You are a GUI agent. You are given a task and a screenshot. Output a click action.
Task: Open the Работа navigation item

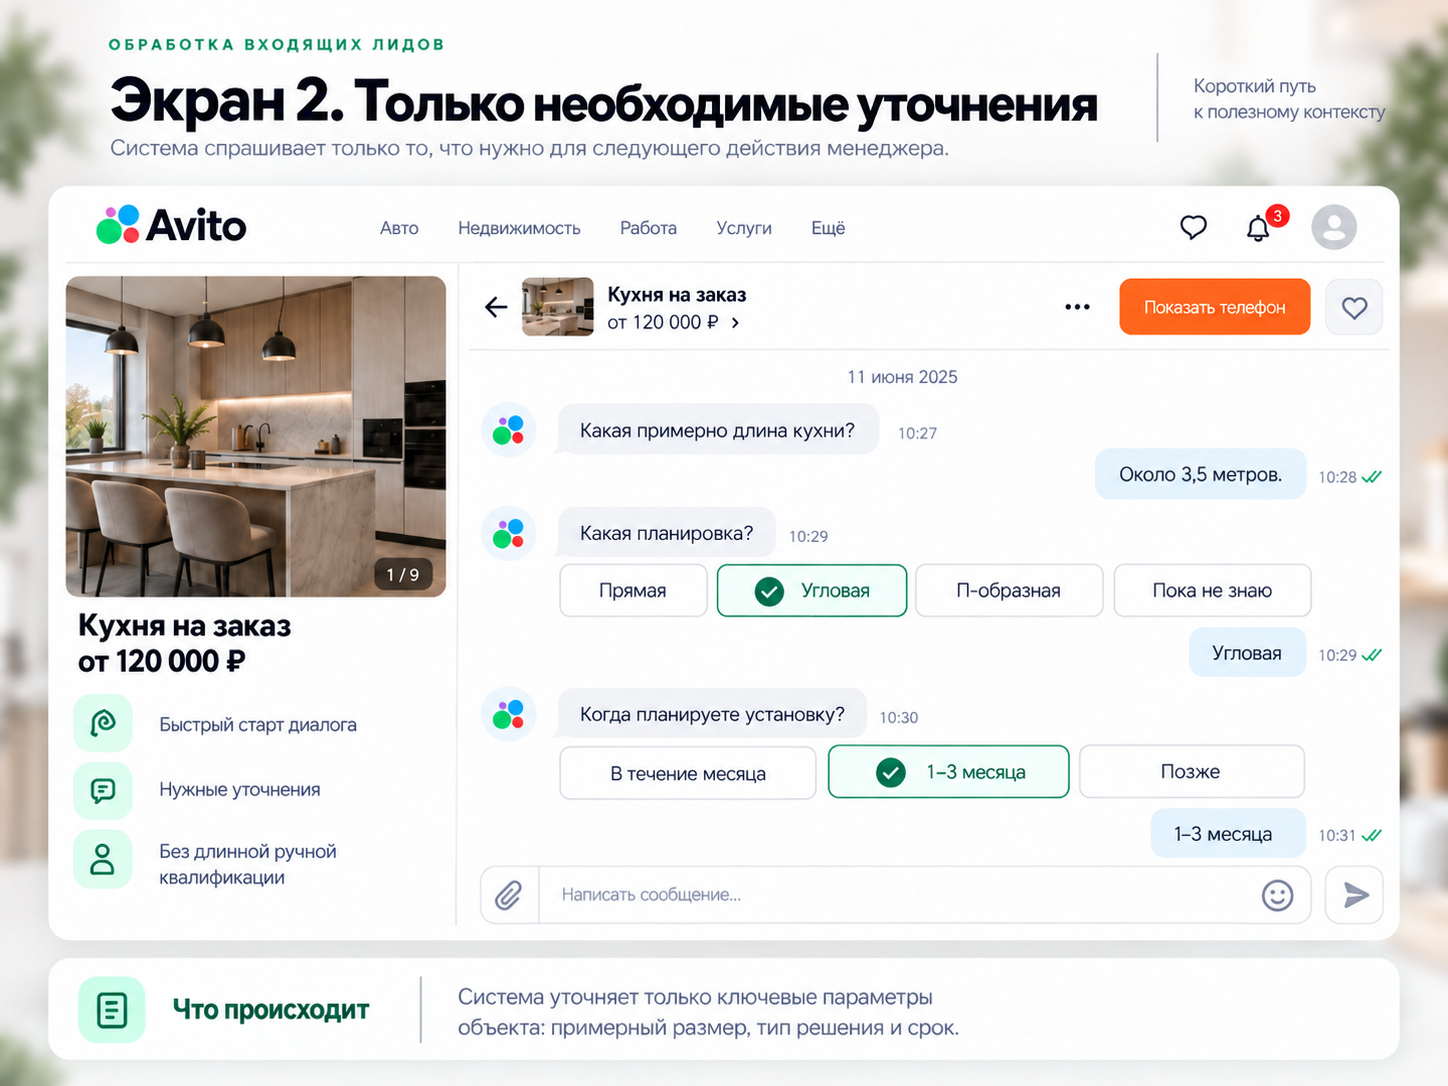point(648,228)
